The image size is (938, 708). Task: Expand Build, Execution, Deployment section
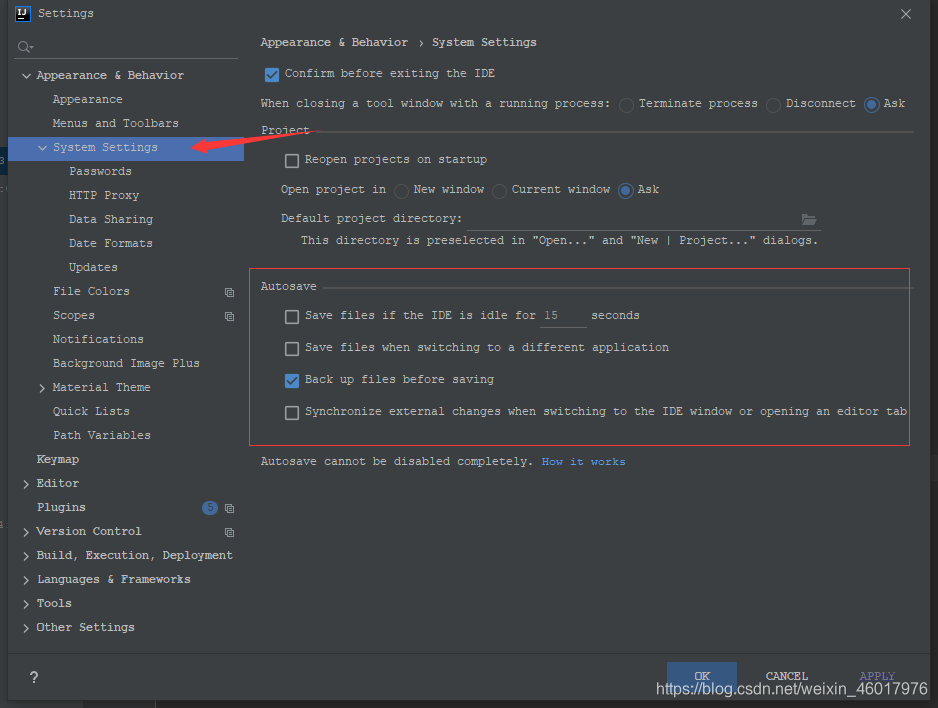click(26, 556)
